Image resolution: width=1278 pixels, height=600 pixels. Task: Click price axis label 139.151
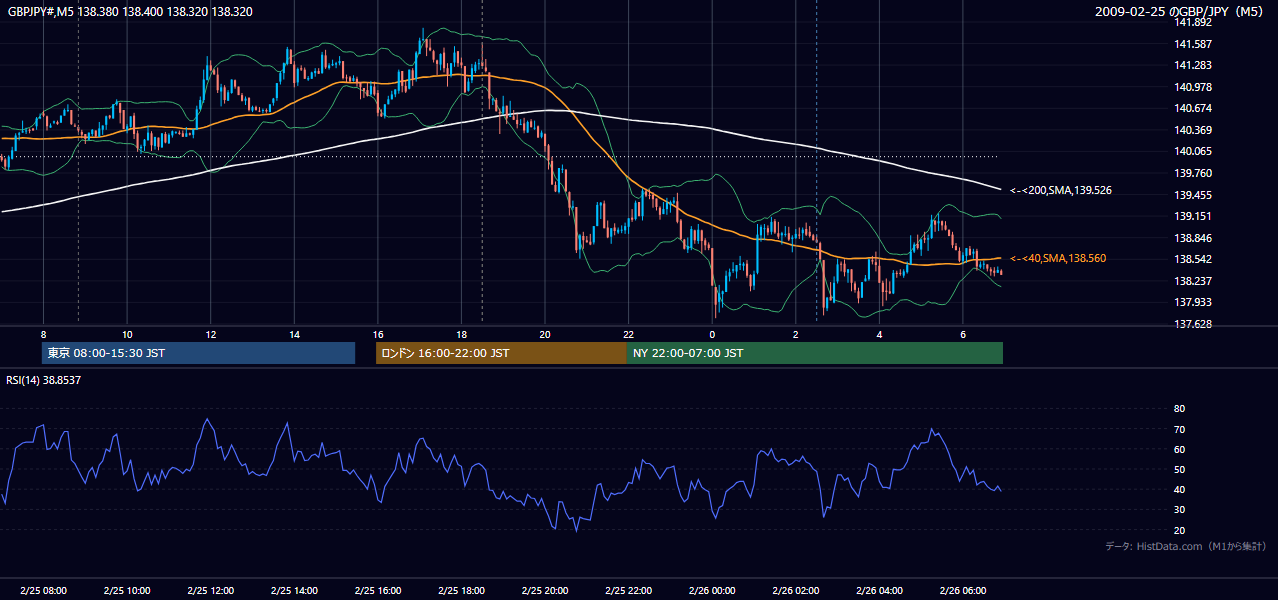pyautogui.click(x=1193, y=216)
